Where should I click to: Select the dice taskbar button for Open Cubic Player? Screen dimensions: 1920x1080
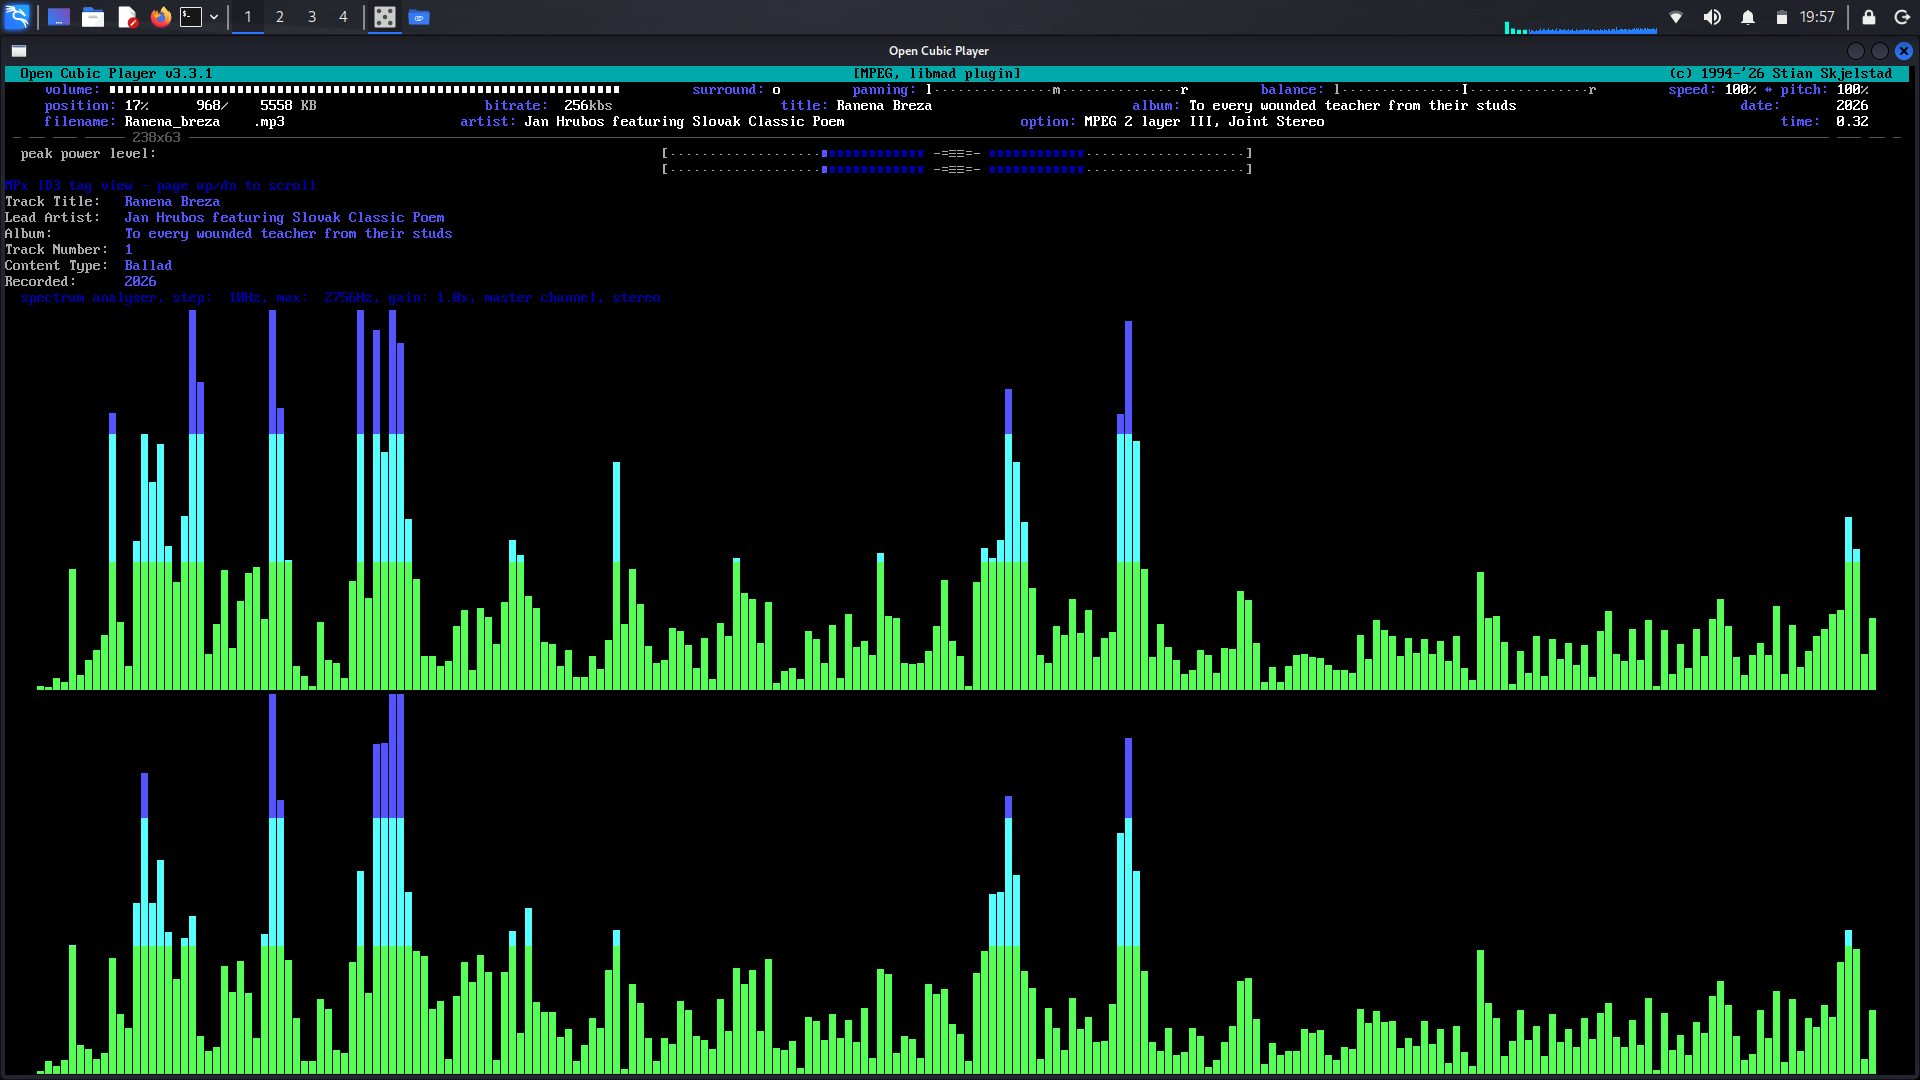point(385,17)
